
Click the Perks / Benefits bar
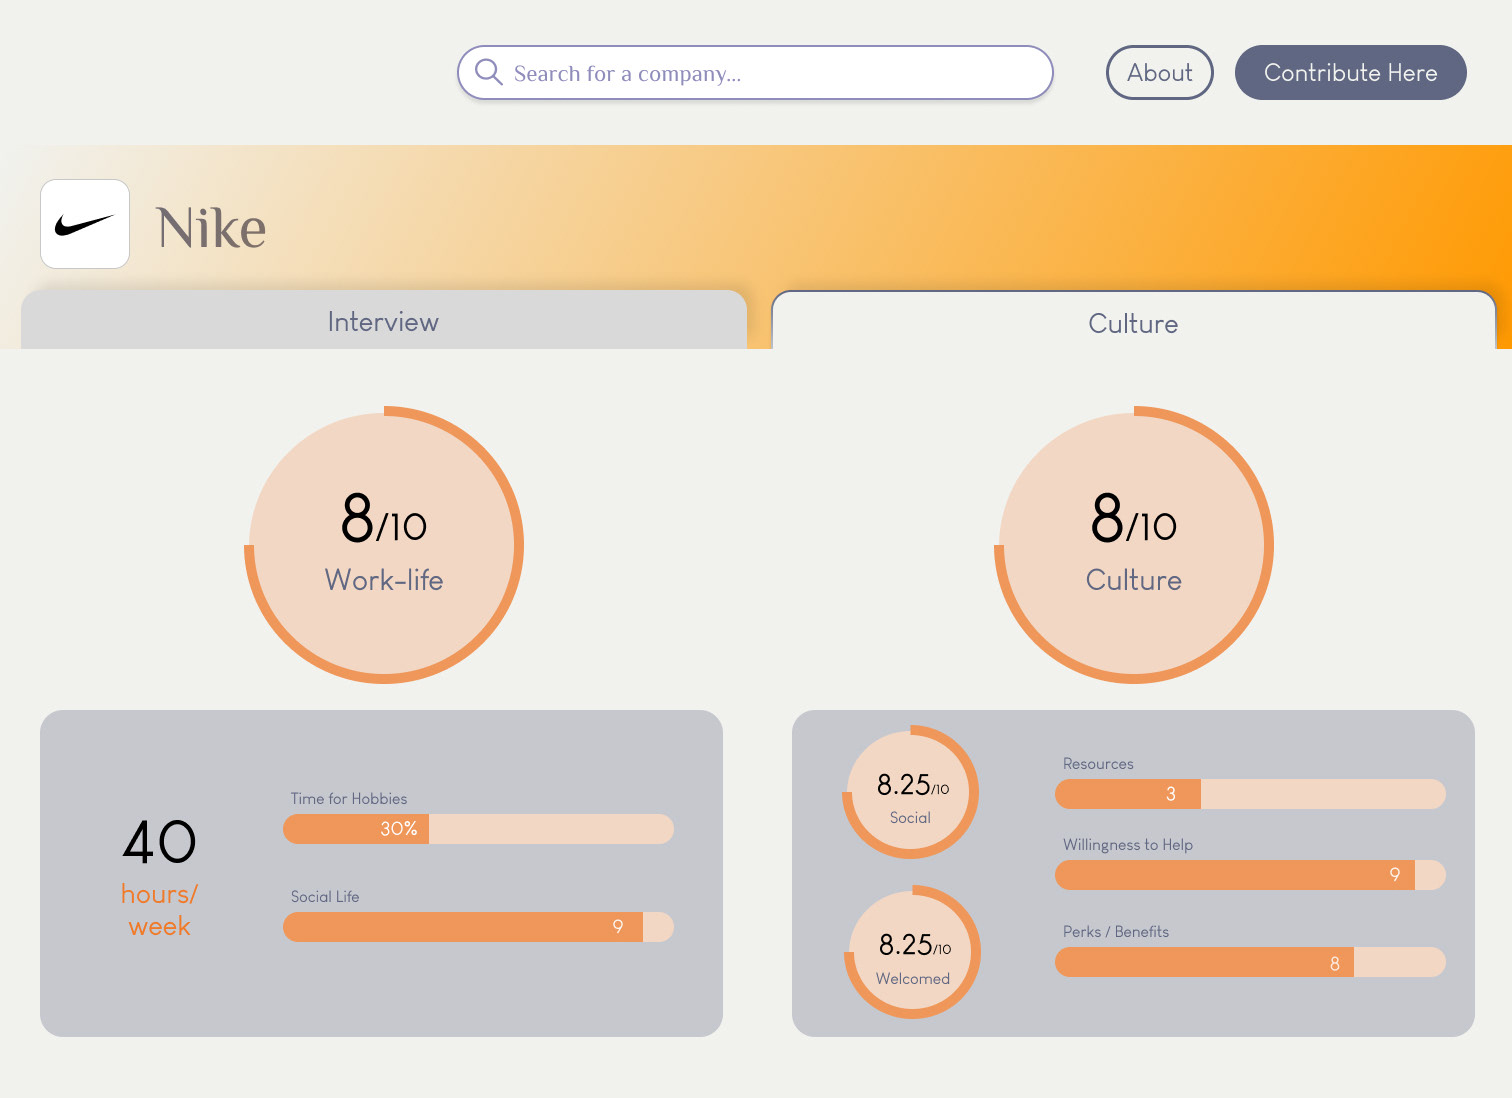point(1250,962)
